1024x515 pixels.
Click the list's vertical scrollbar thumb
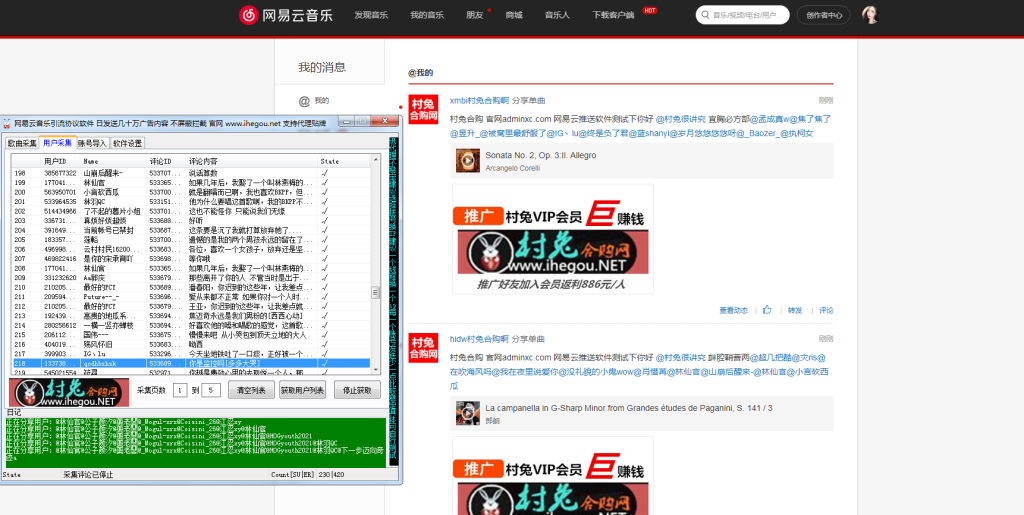(x=376, y=292)
